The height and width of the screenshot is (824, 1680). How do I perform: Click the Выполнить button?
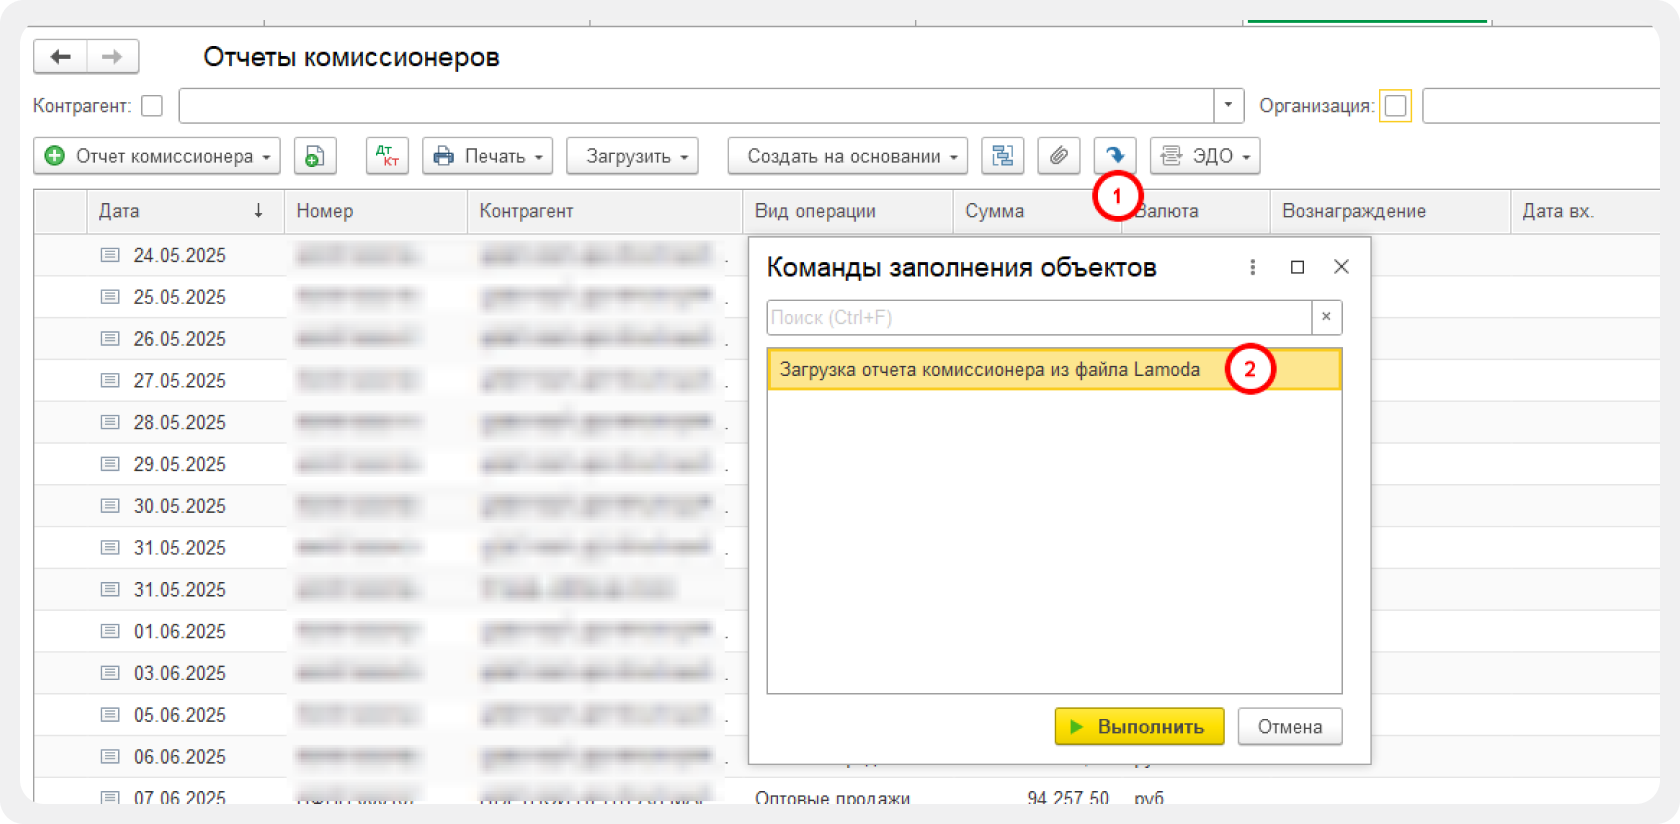click(1139, 727)
